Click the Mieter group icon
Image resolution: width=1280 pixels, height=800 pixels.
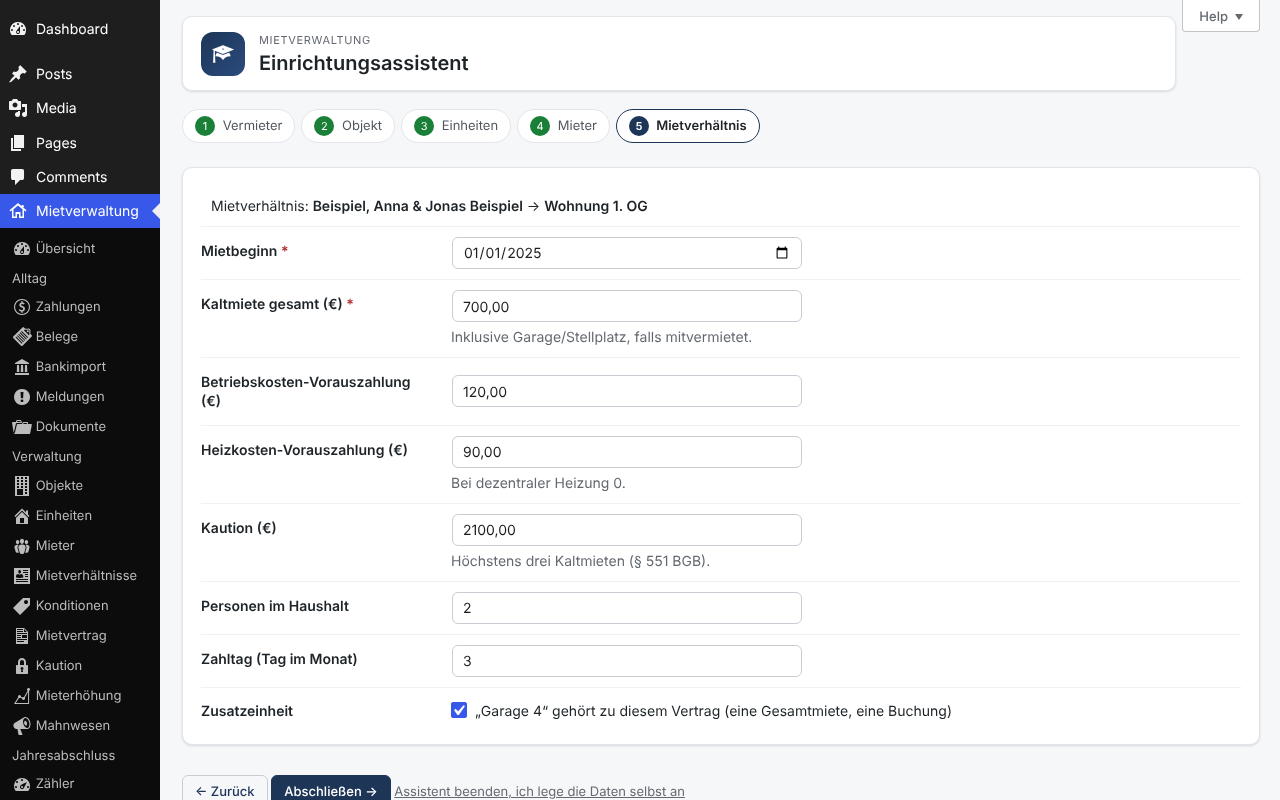(22, 546)
